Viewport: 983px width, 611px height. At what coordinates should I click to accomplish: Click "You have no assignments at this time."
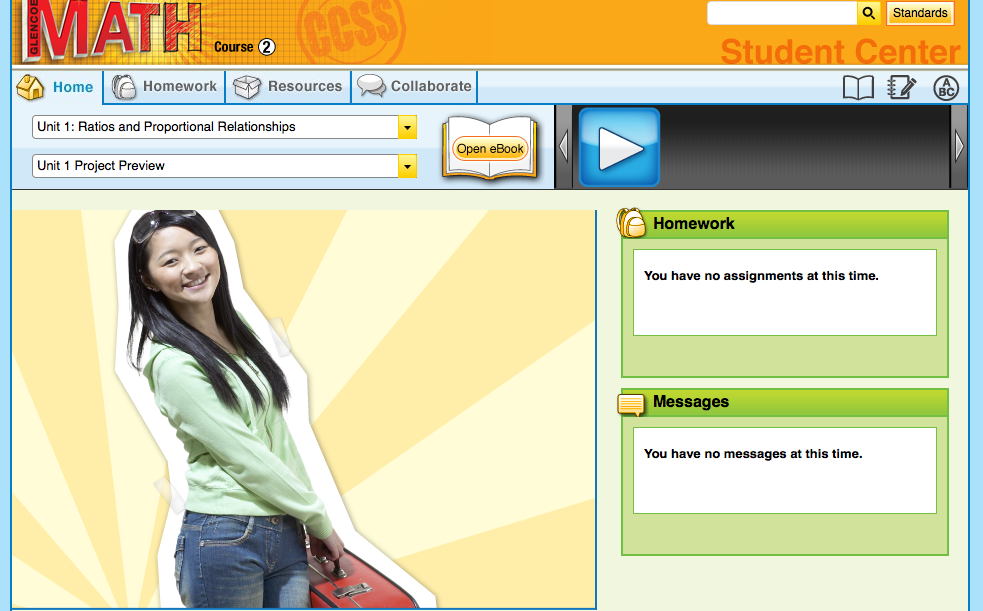(x=761, y=276)
